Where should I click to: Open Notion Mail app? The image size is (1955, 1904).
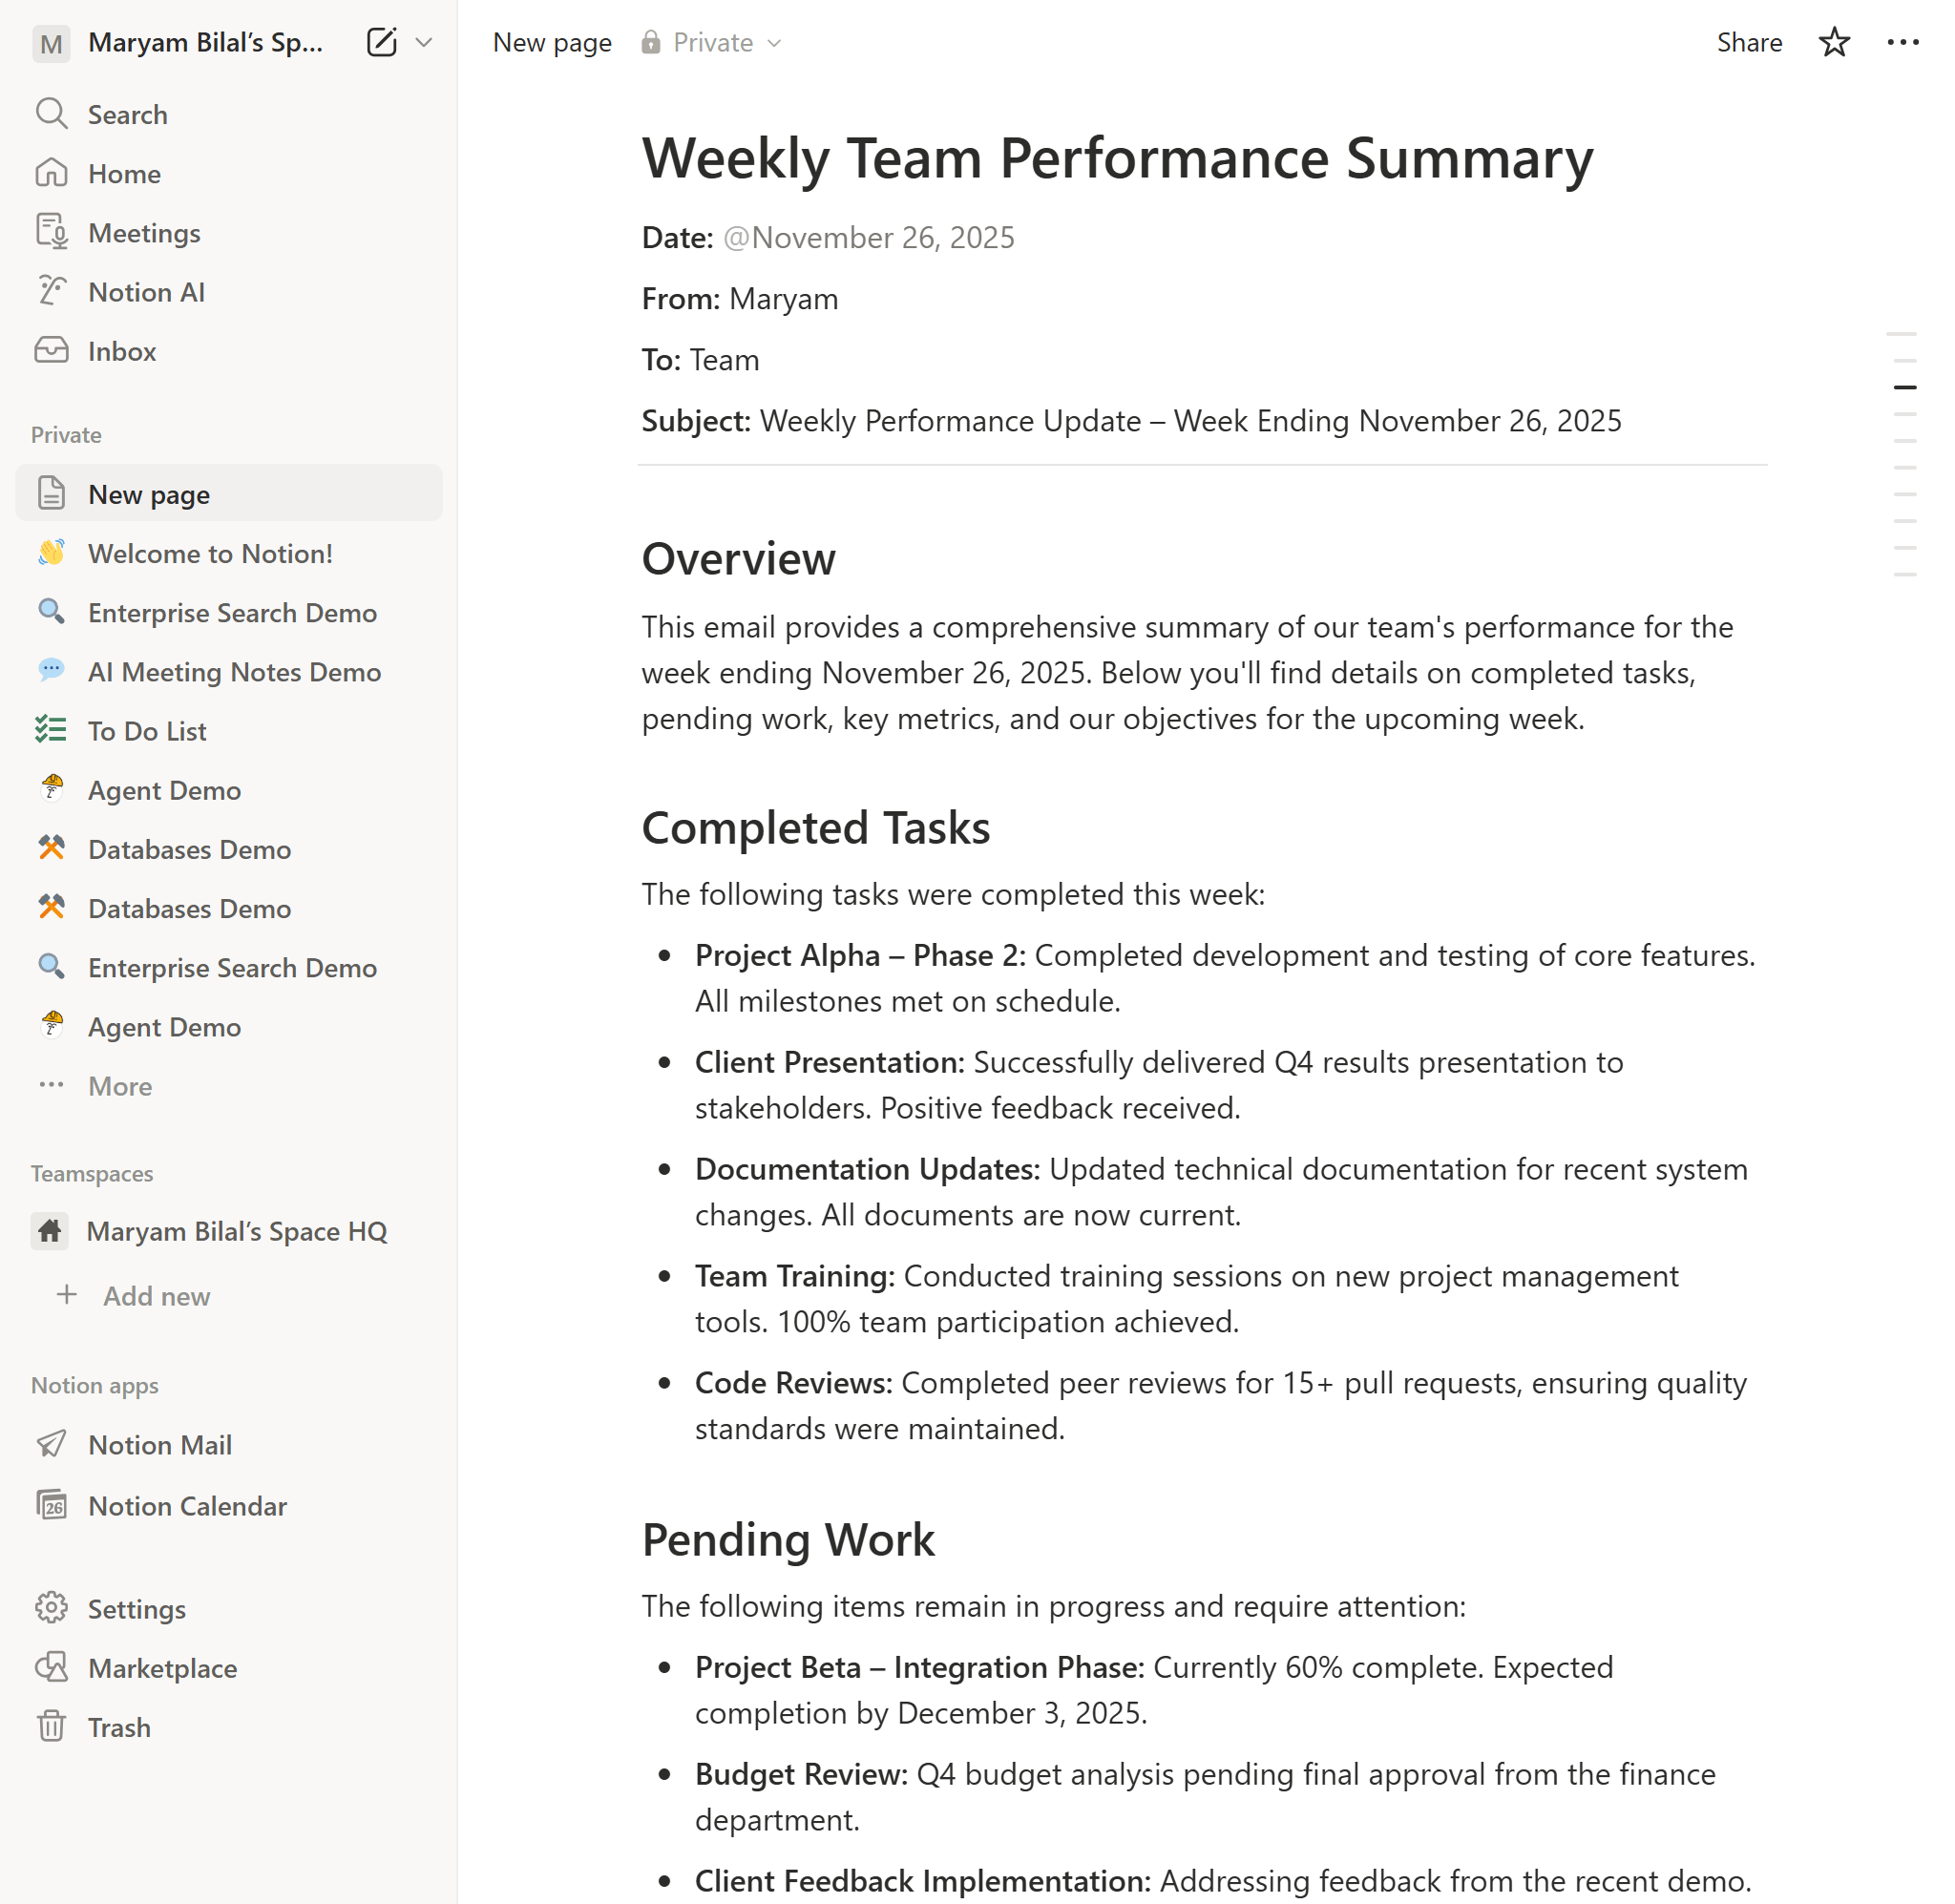pos(159,1445)
